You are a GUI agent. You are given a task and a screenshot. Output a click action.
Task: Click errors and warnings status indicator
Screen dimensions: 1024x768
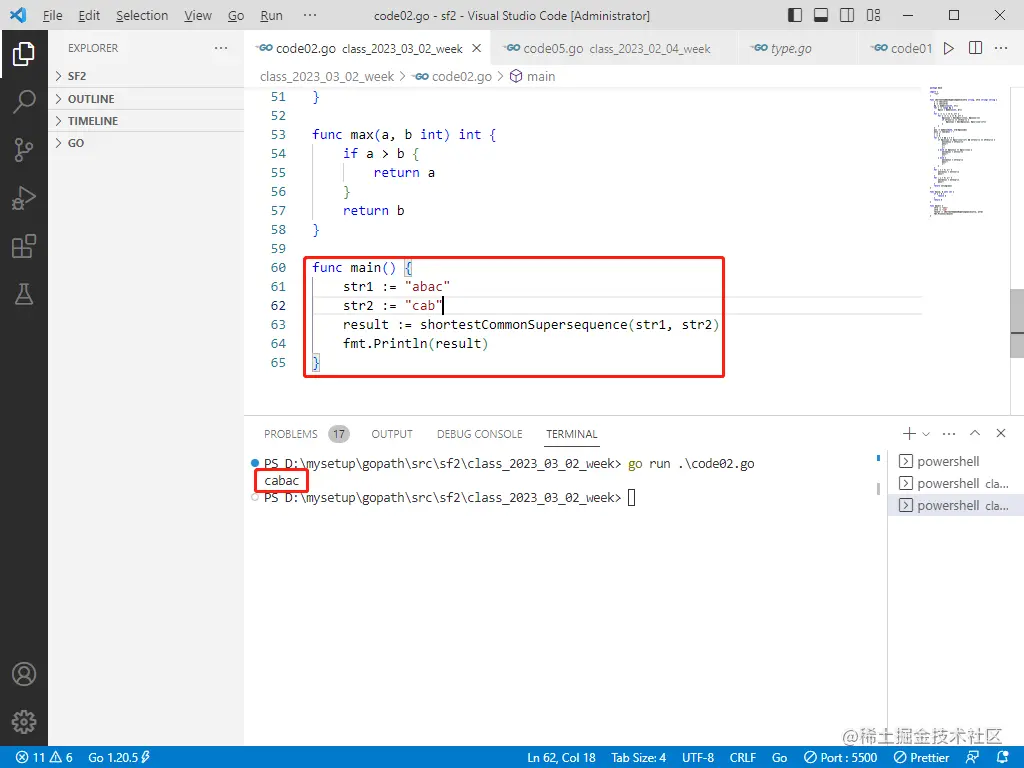click(44, 758)
